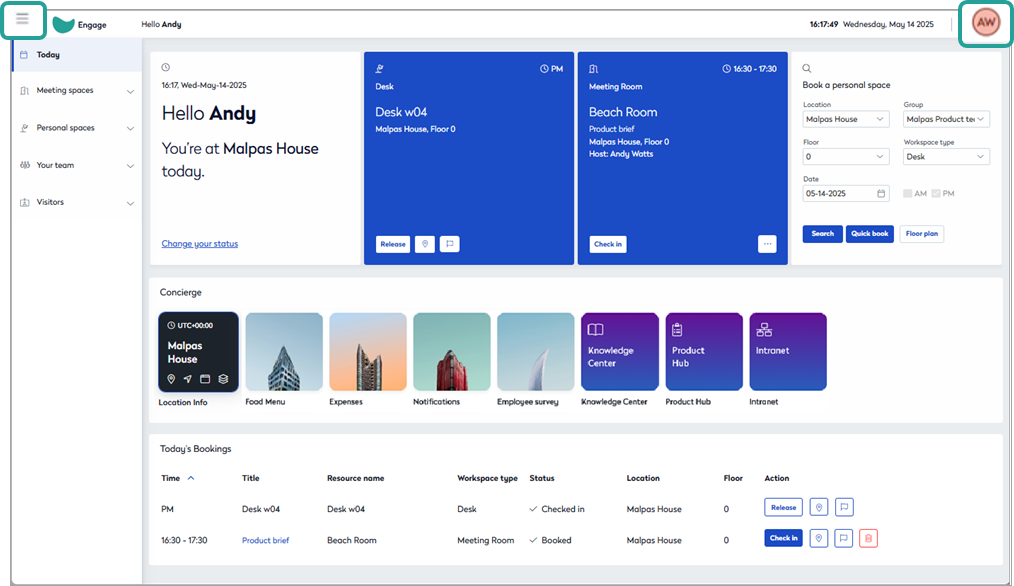Viewport: 1014px width, 586px height.
Task: Click the Change your status link
Action: 202,243
